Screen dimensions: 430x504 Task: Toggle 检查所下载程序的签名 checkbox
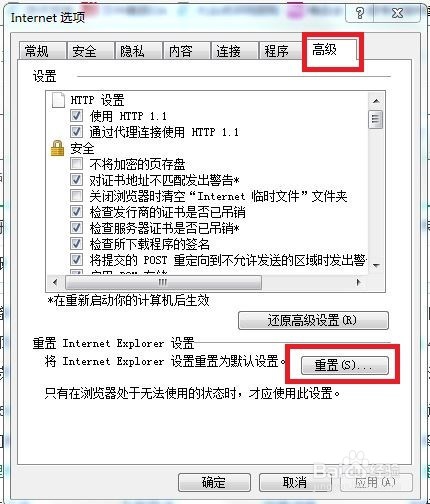coord(76,244)
